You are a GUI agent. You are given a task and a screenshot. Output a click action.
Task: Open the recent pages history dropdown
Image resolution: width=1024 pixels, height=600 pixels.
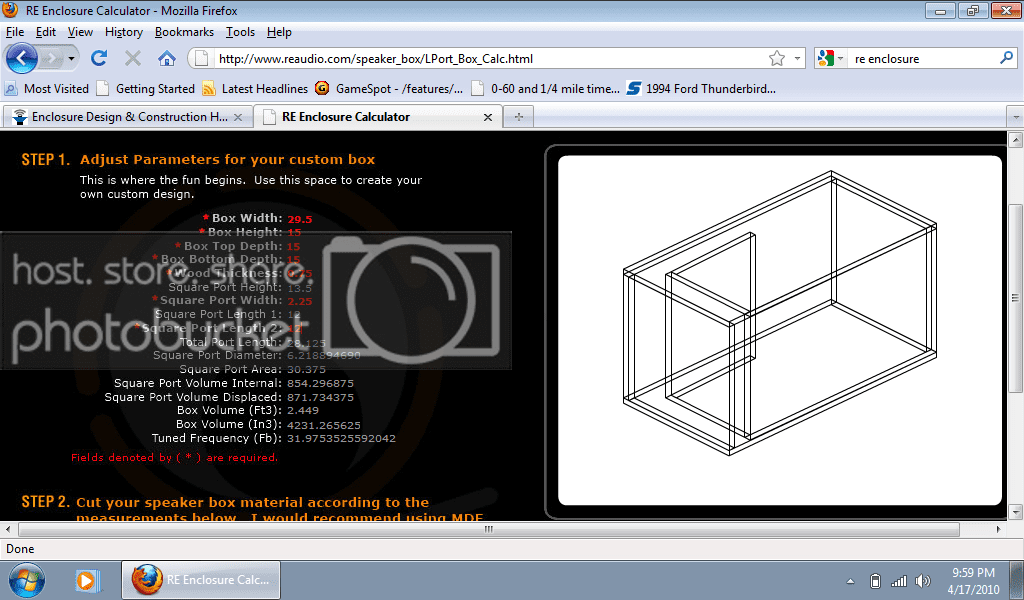[x=71, y=59]
